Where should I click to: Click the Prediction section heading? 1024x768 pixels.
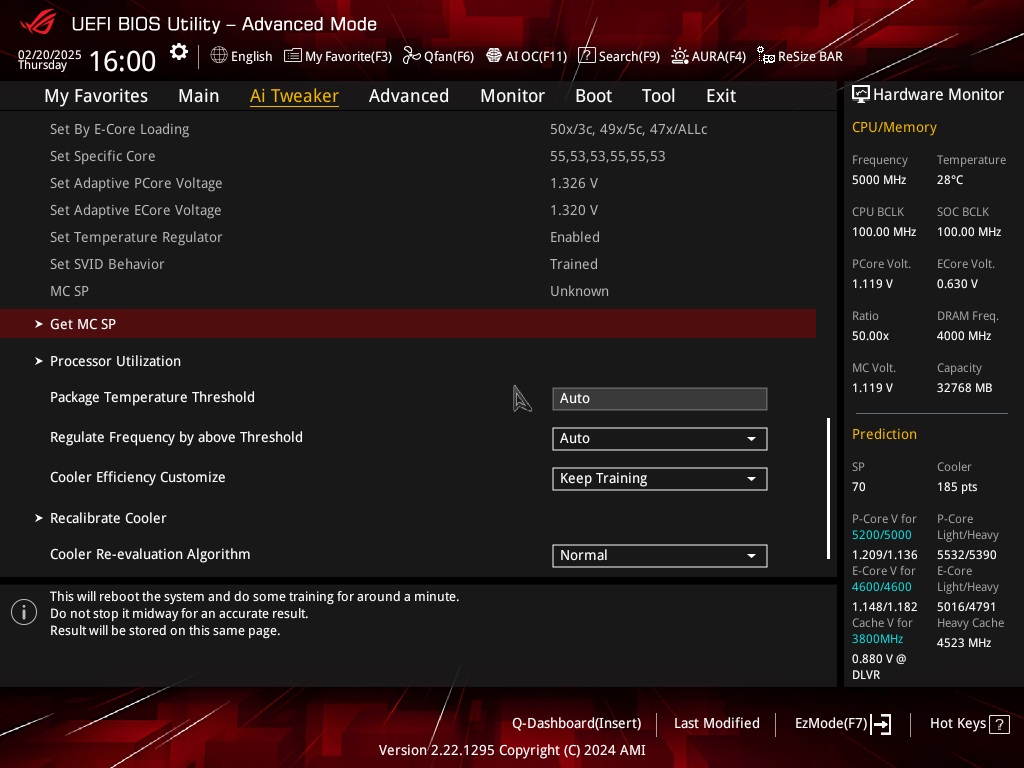[884, 434]
